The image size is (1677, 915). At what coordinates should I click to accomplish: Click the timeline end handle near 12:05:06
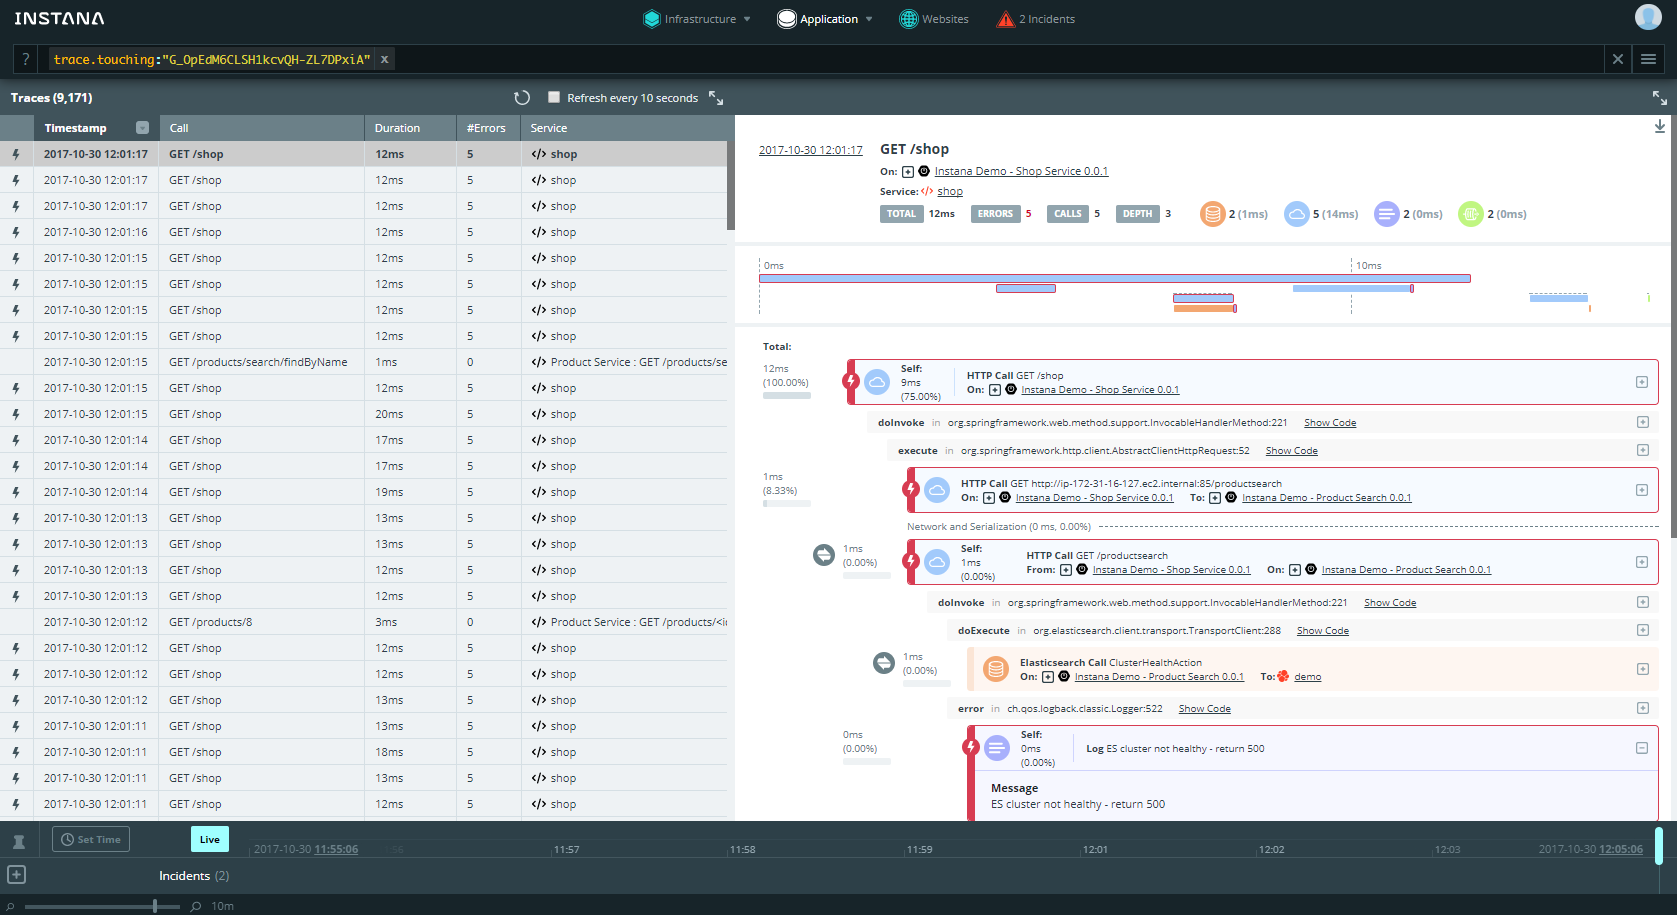coord(1658,846)
